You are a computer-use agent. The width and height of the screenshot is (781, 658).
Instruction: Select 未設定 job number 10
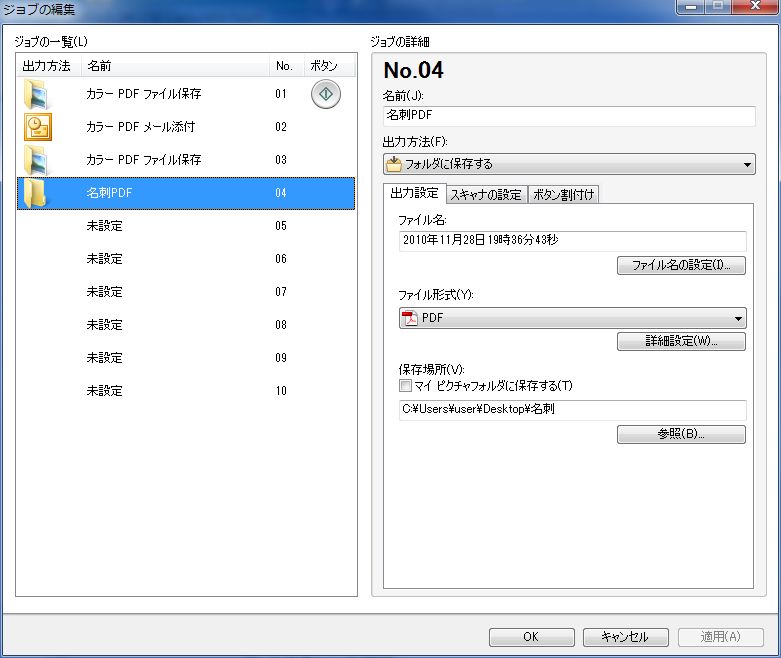point(186,391)
